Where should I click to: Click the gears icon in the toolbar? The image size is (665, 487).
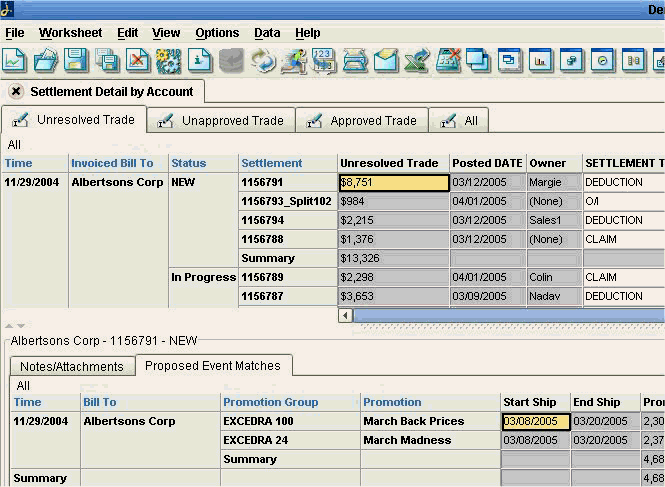pyautogui.click(x=168, y=60)
